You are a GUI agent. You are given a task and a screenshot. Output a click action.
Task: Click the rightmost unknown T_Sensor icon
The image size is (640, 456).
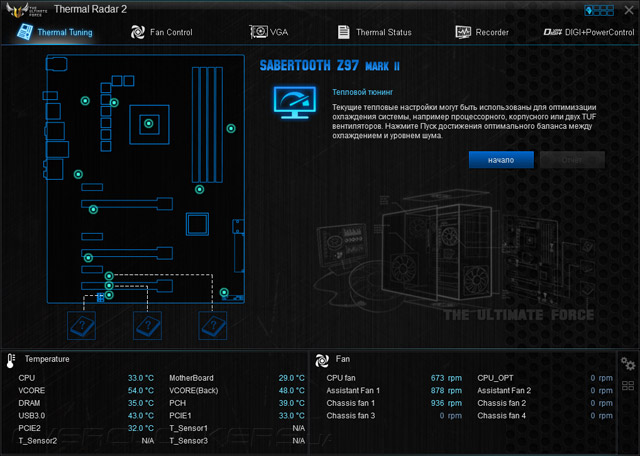tap(213, 326)
